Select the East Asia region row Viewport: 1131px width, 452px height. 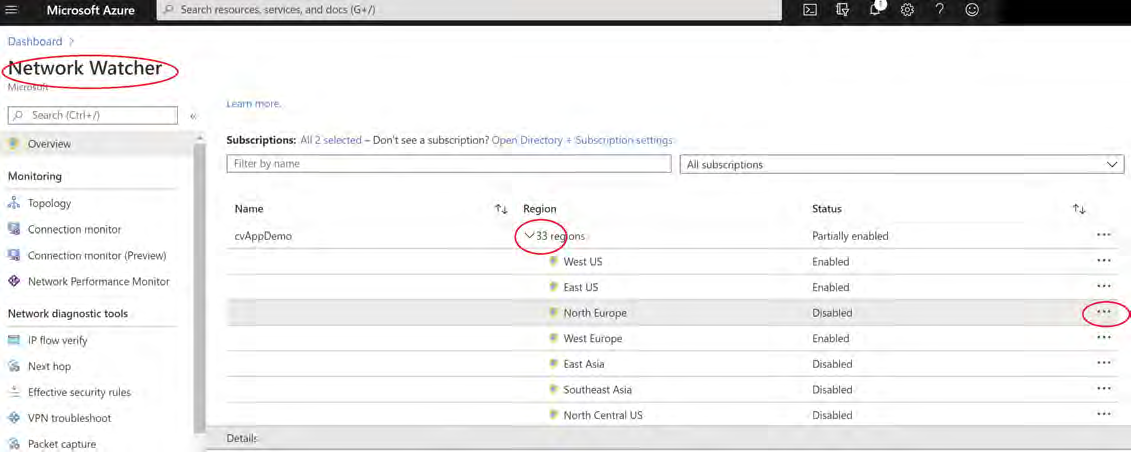coord(673,364)
